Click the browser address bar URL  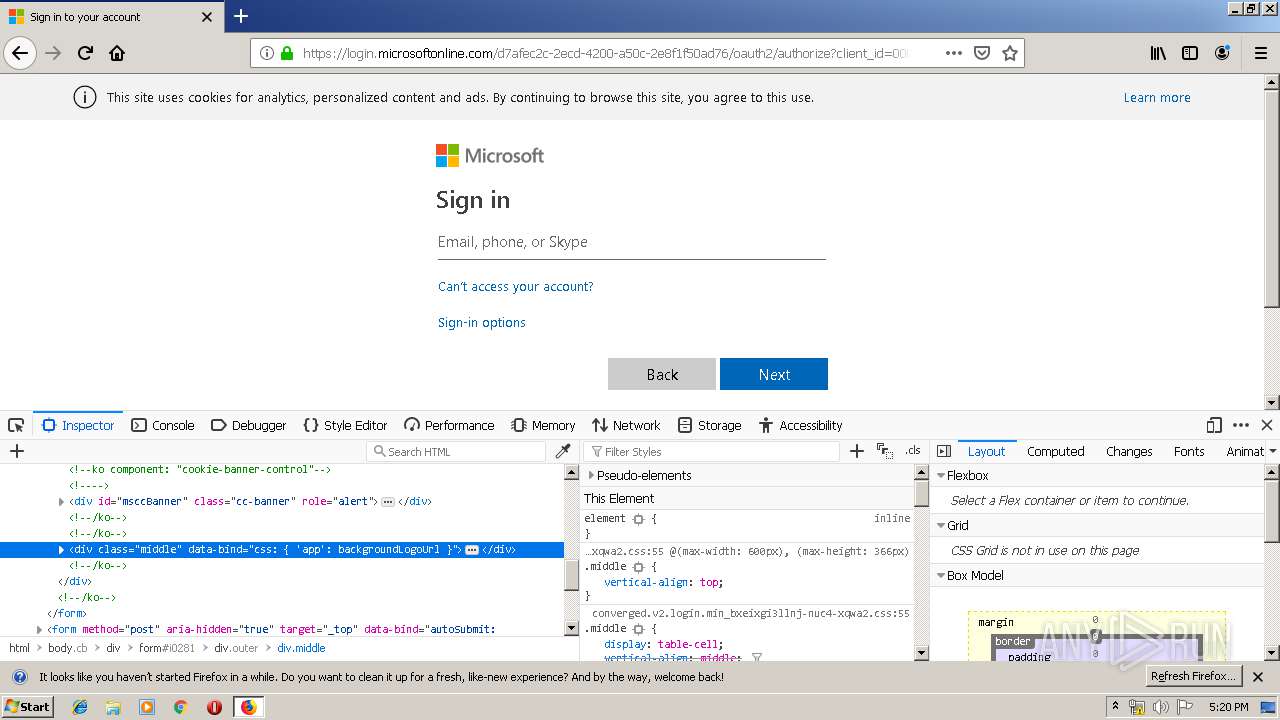click(605, 53)
